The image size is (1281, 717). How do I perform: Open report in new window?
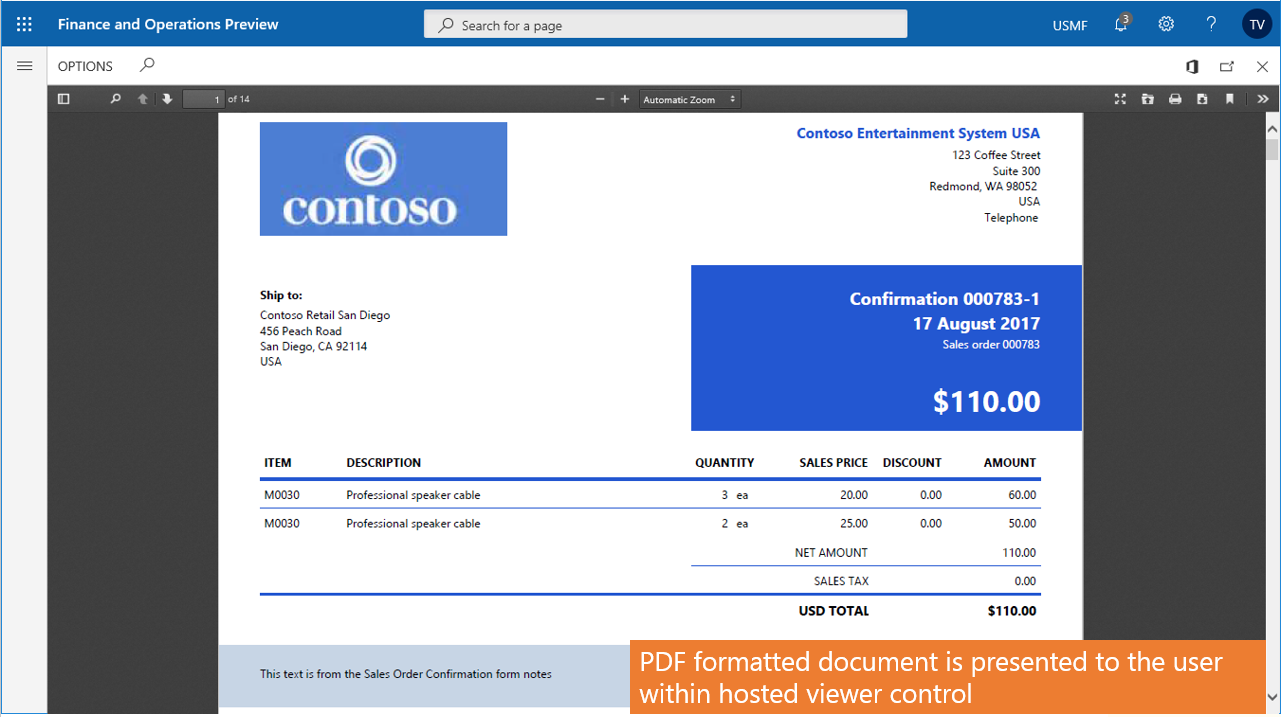click(x=1227, y=66)
